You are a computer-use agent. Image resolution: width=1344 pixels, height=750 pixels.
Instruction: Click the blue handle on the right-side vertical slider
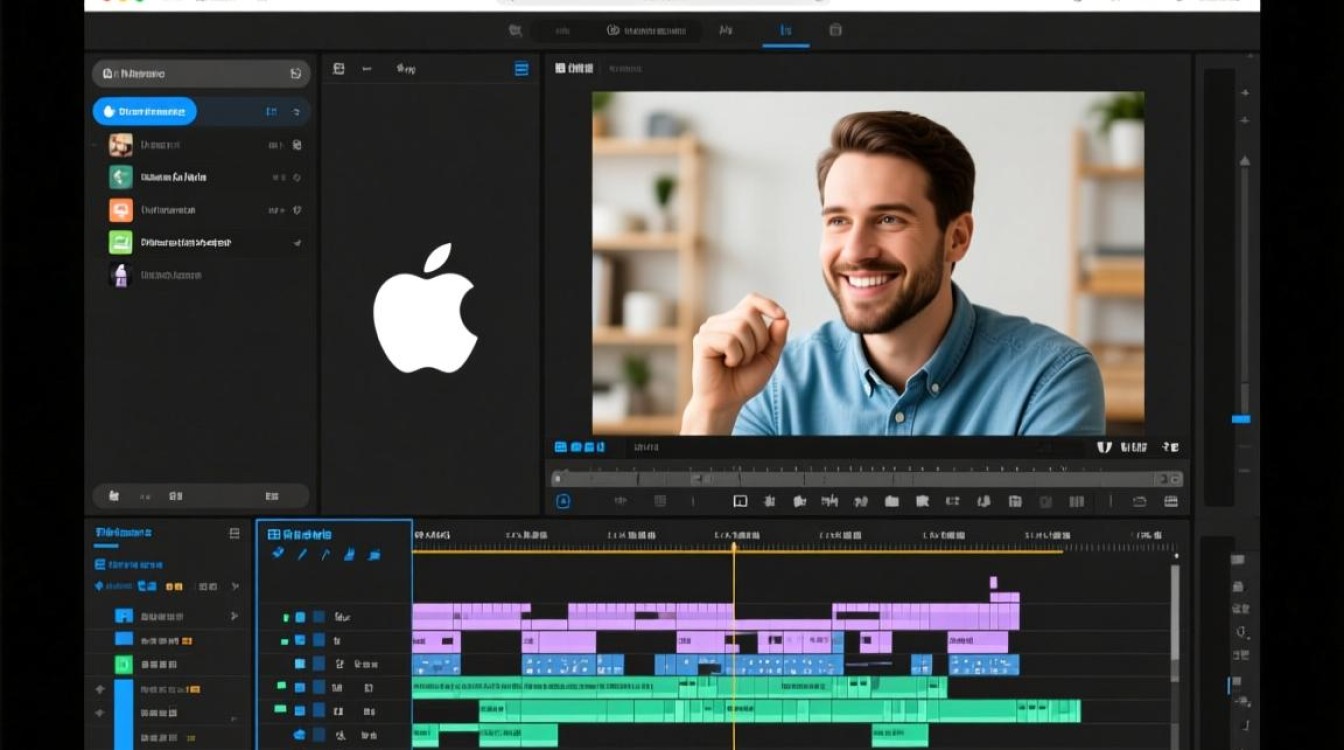1241,419
